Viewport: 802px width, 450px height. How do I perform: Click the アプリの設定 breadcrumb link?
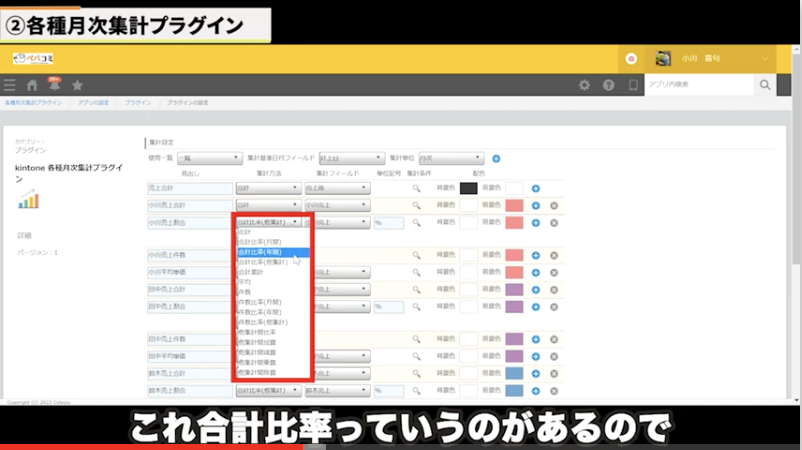coord(96,103)
